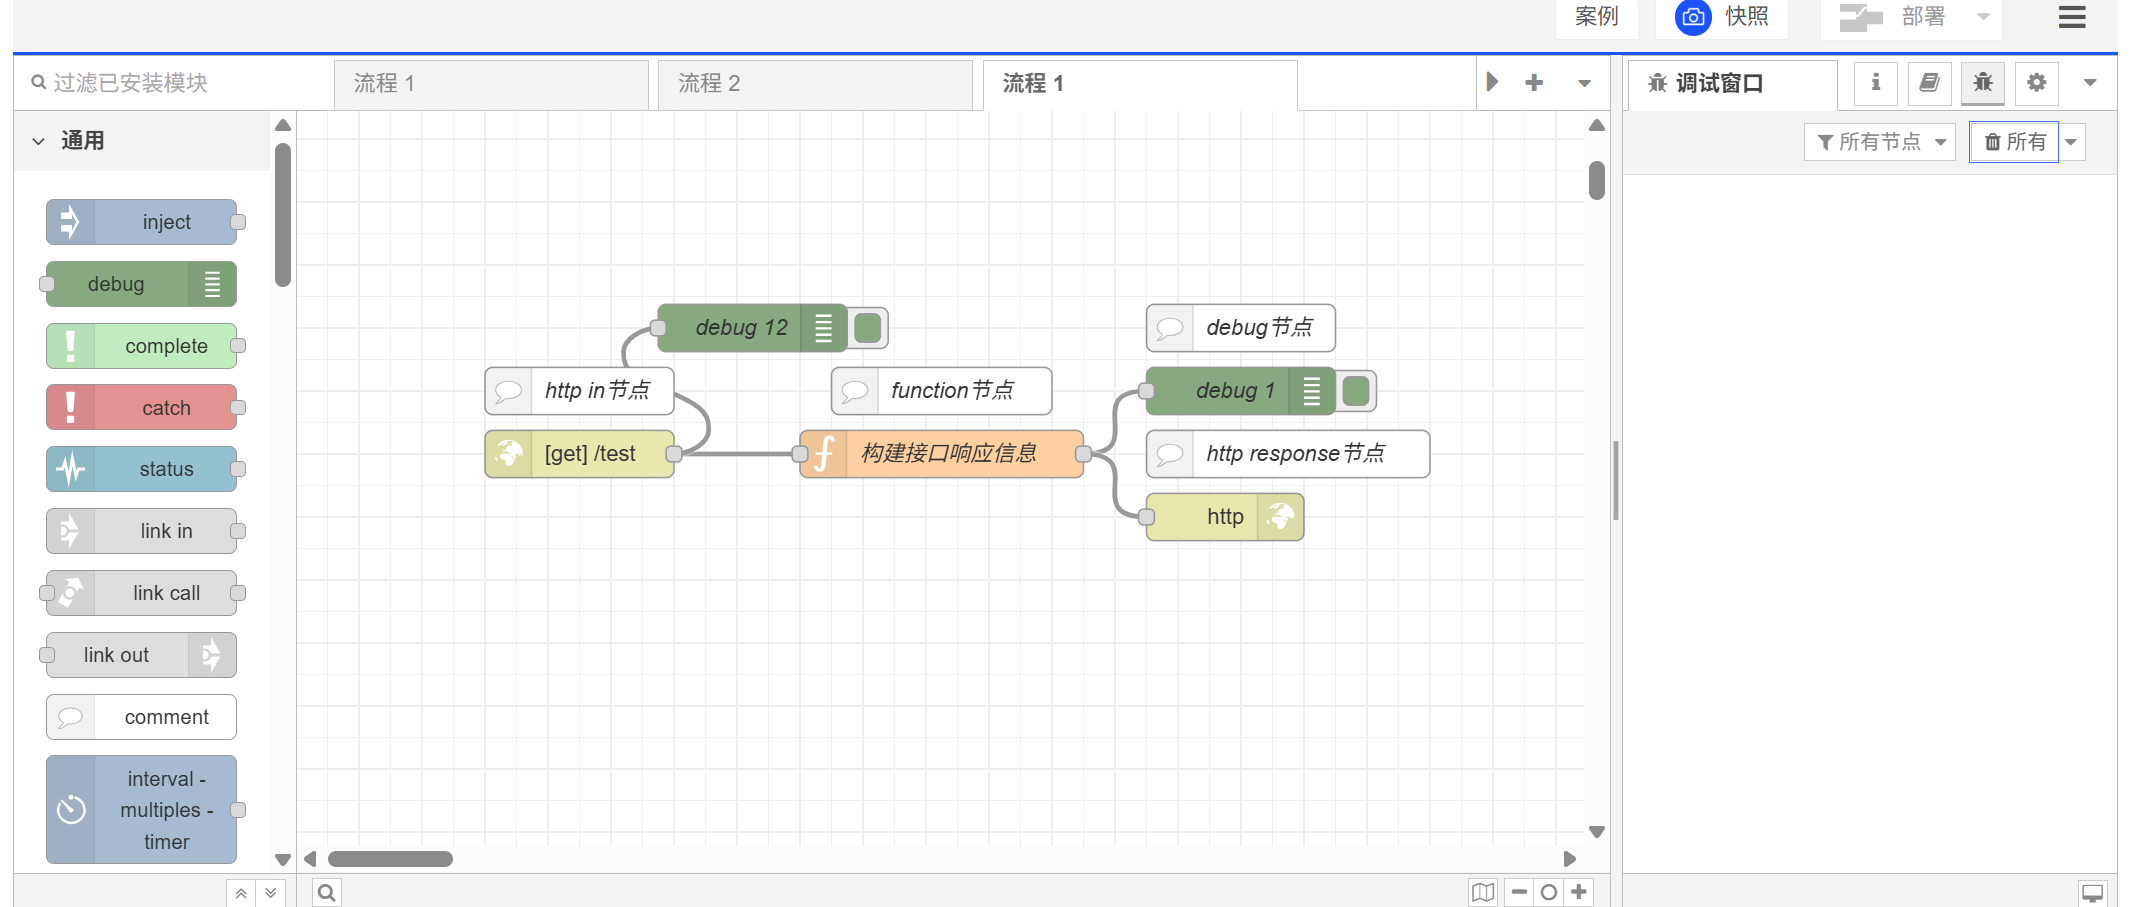Viewport: 2134px width, 907px height.
Task: Click the 部署 deploy button
Action: (1895, 17)
